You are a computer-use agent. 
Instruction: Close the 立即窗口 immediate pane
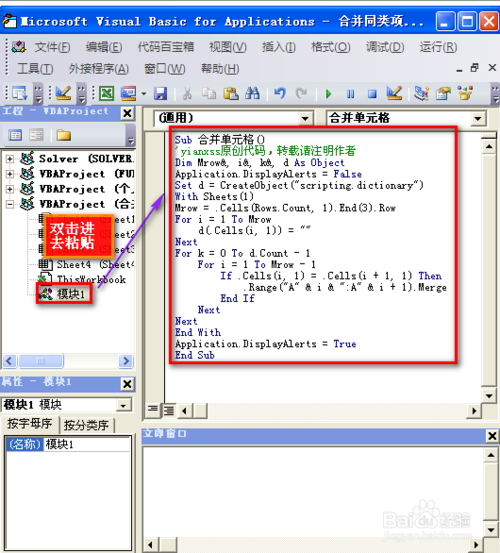click(492, 436)
